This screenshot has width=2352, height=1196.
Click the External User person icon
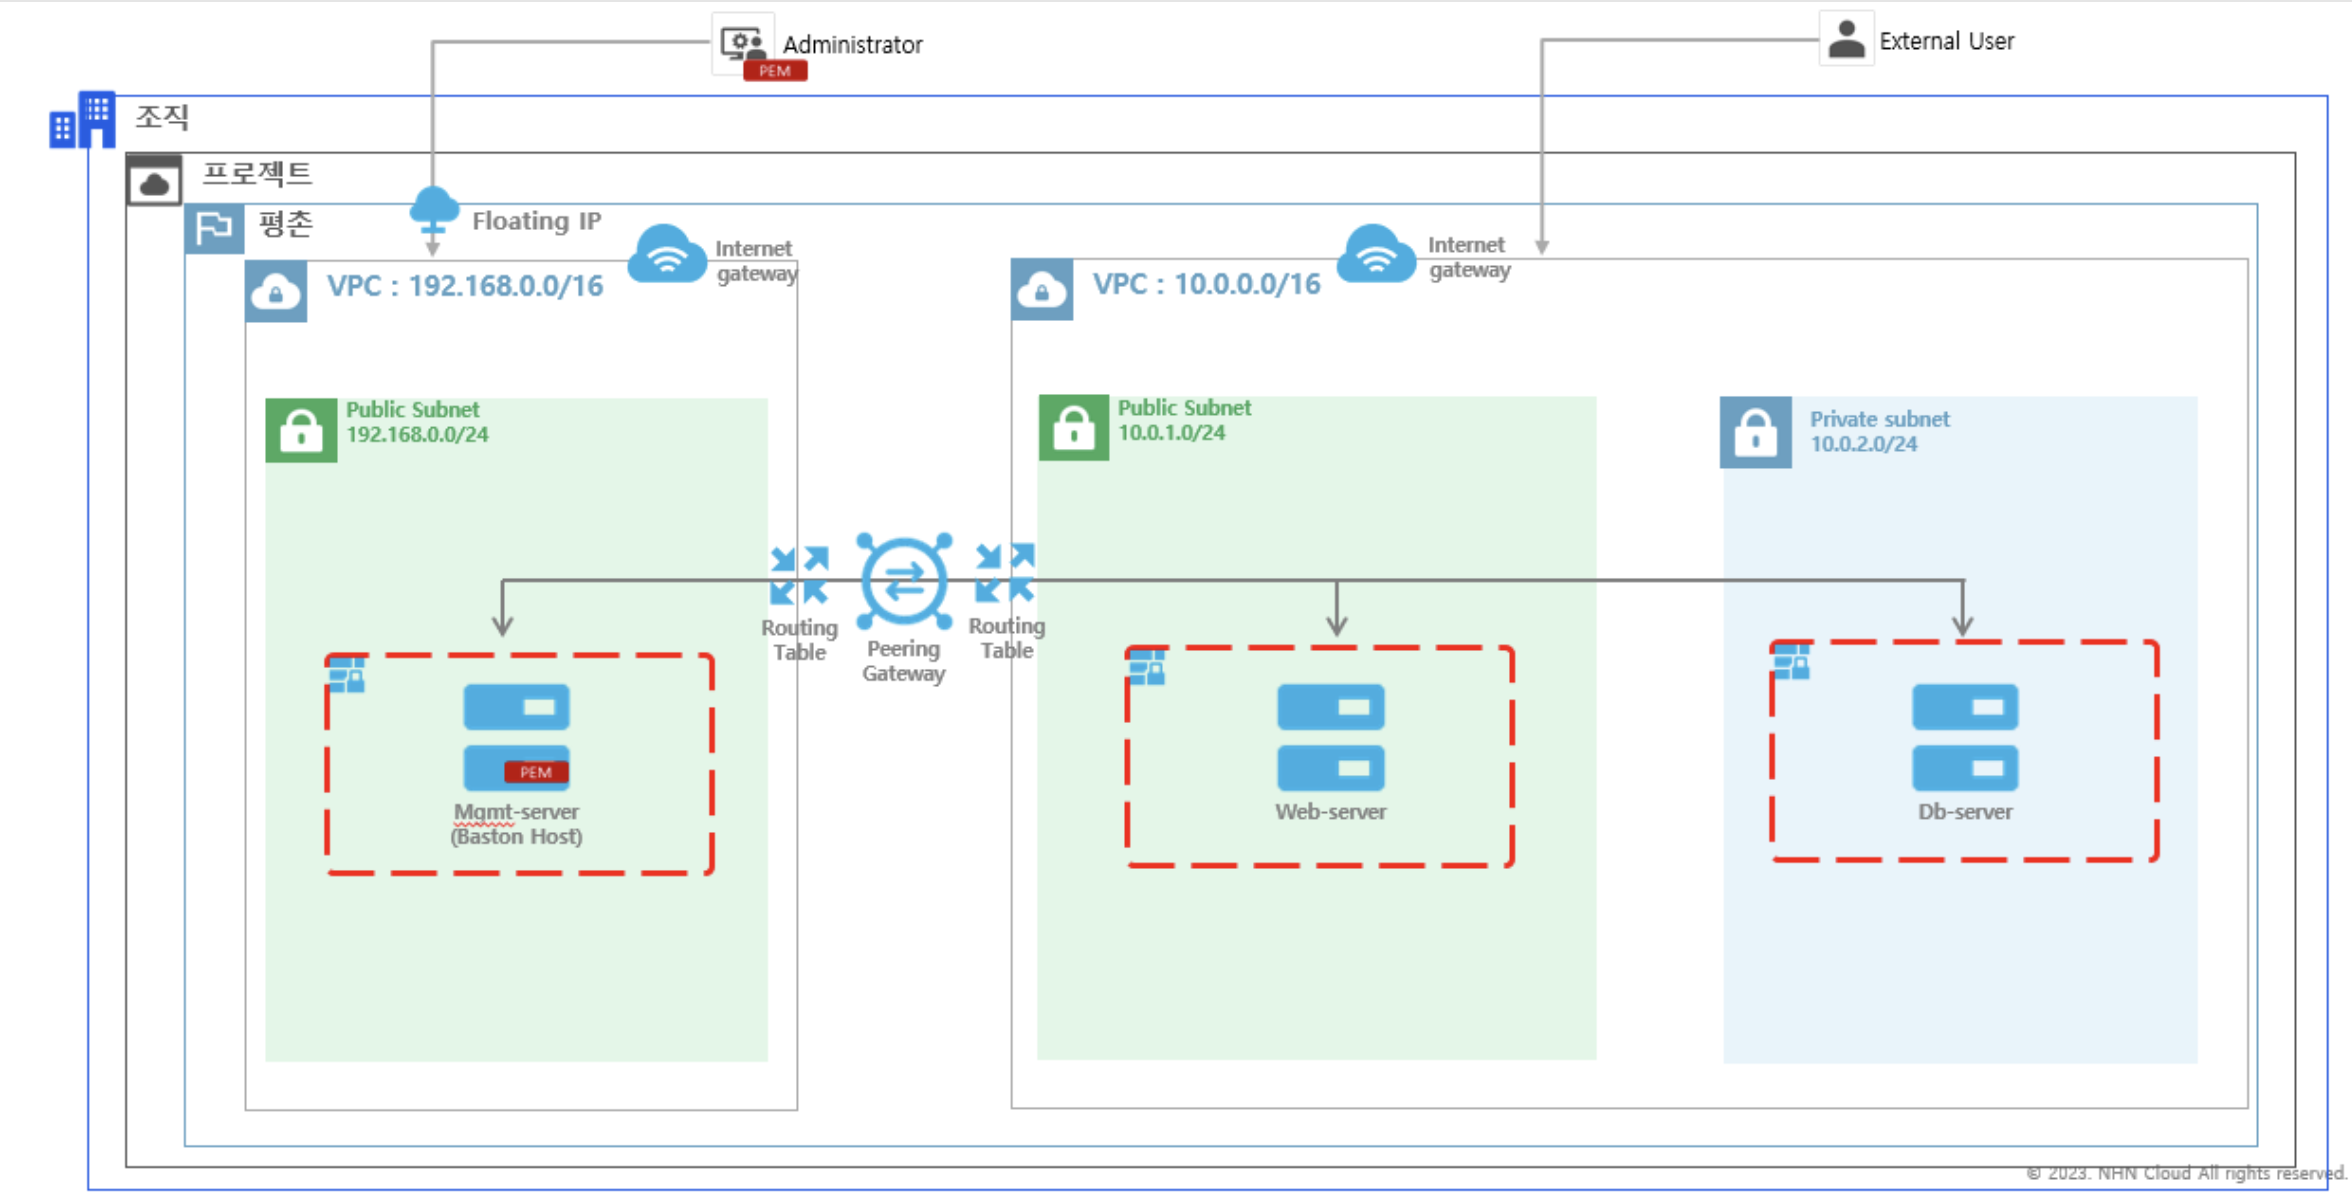pyautogui.click(x=1846, y=40)
